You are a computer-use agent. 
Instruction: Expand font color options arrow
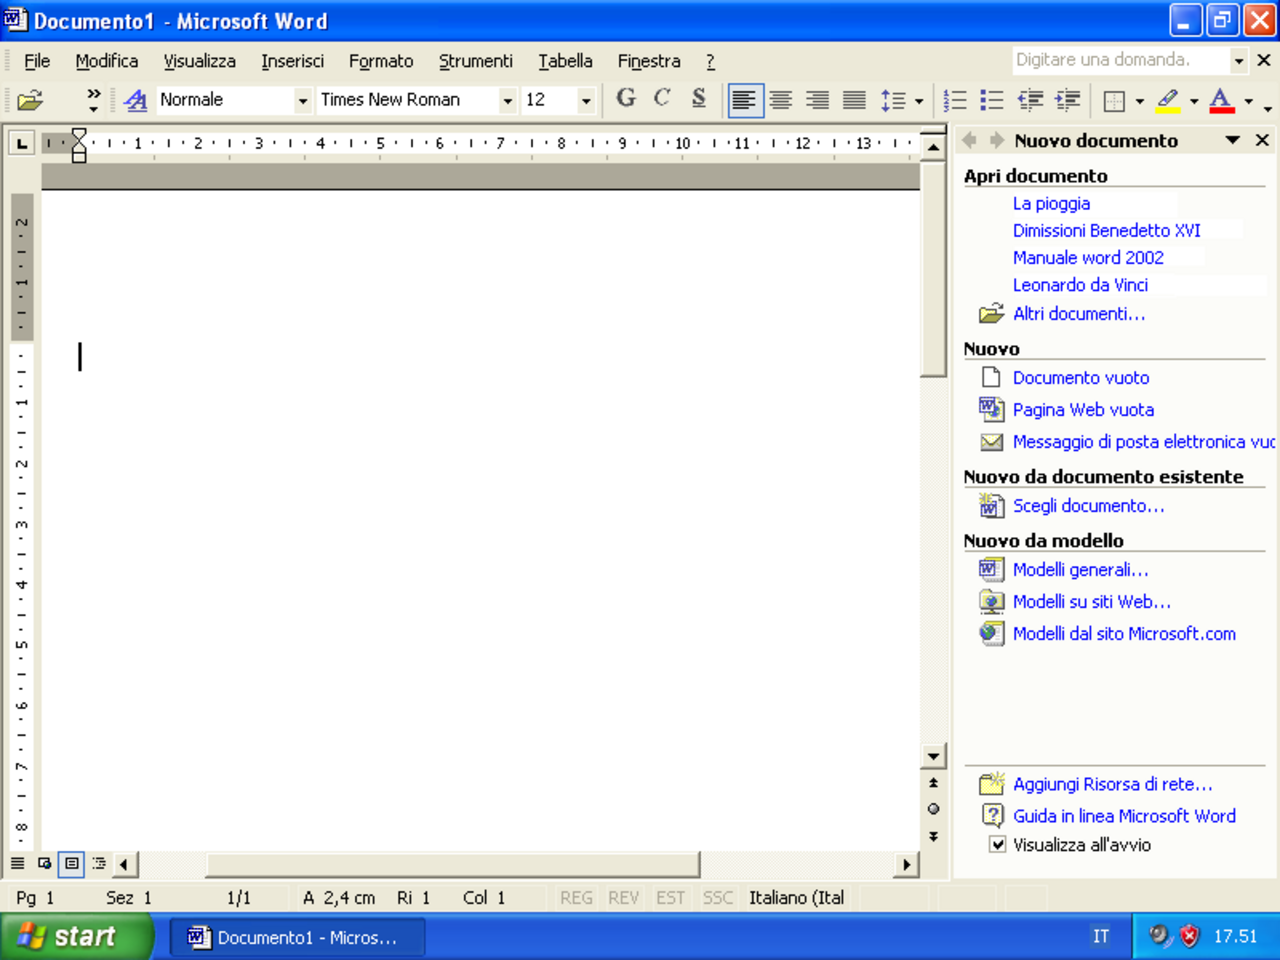(1248, 101)
